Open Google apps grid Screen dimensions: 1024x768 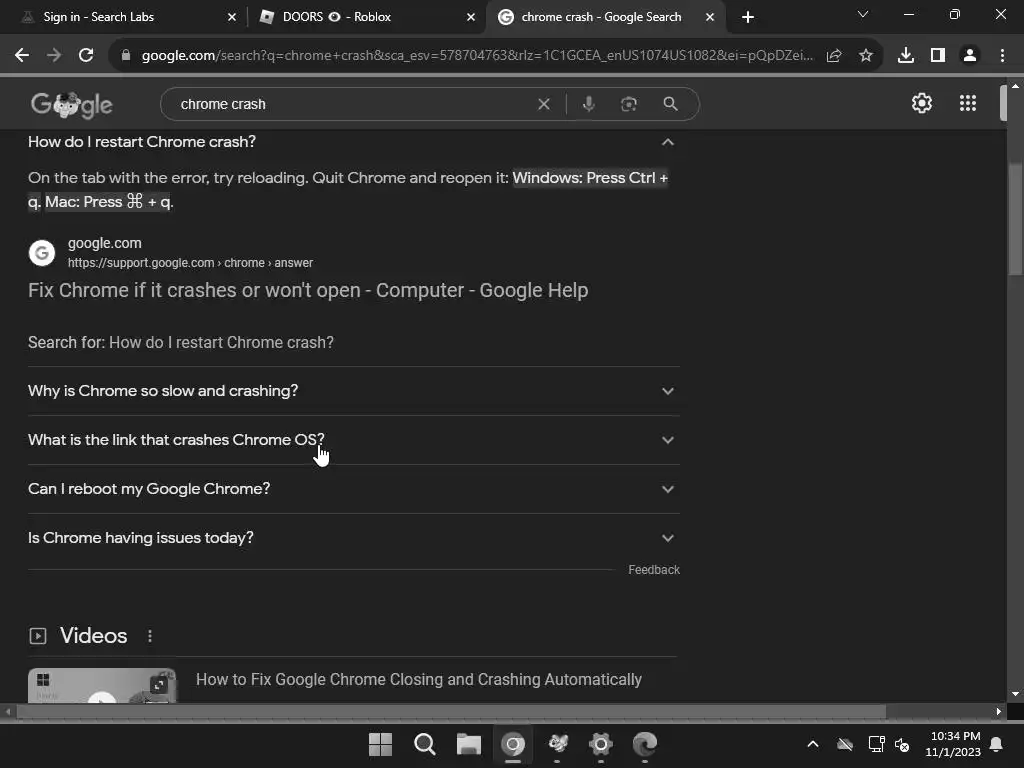point(968,103)
